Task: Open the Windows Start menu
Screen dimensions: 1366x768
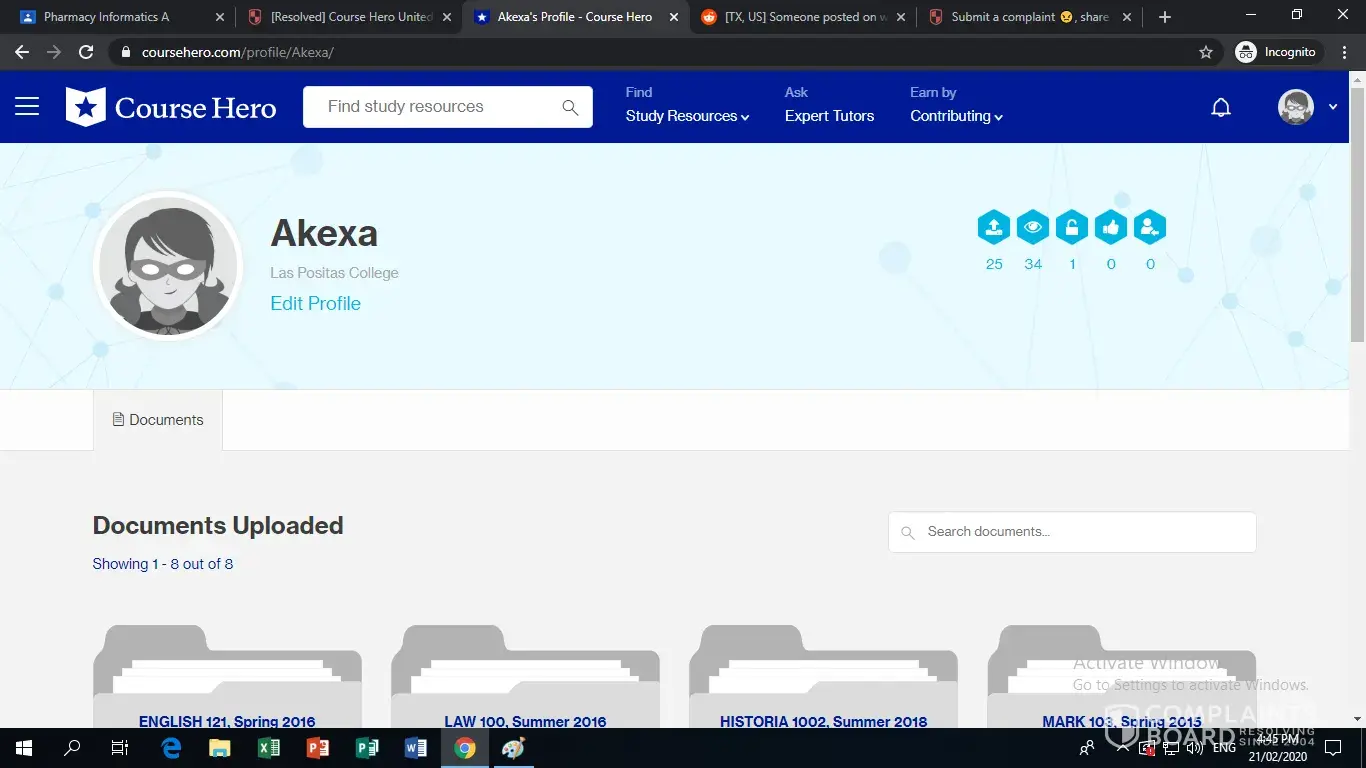Action: [24, 748]
